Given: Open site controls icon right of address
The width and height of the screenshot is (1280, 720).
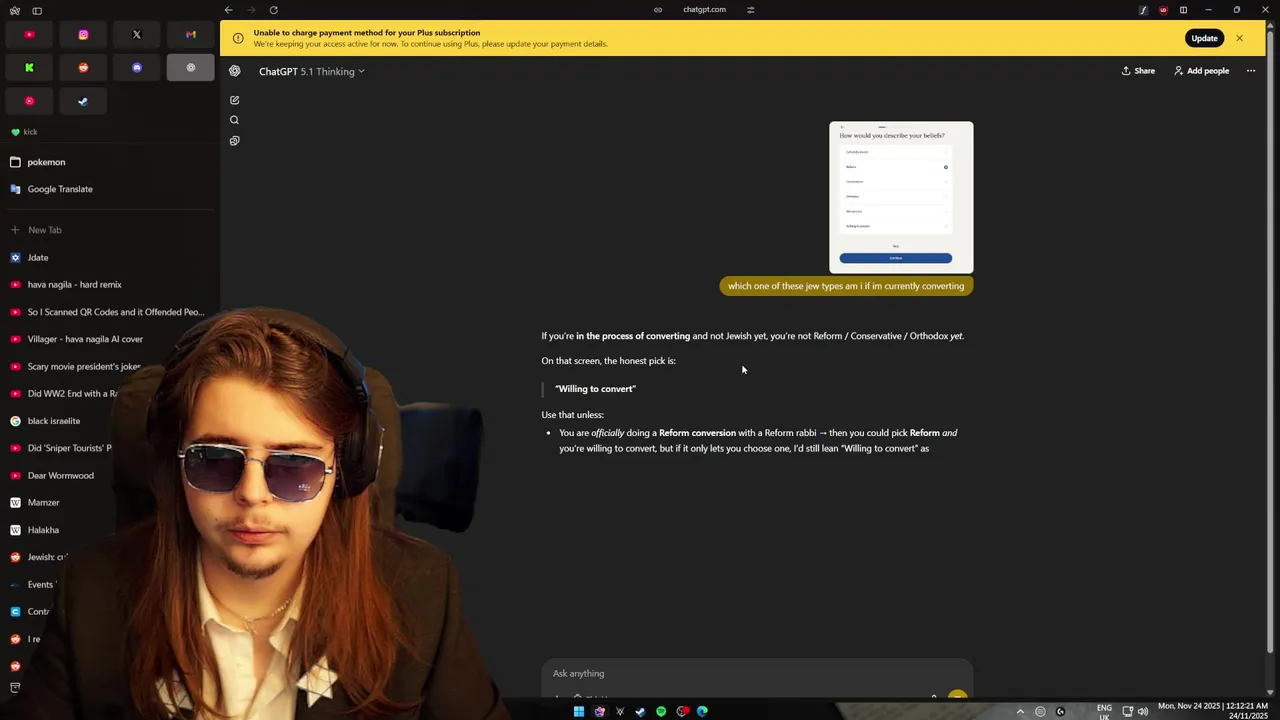Looking at the screenshot, I should tap(751, 10).
